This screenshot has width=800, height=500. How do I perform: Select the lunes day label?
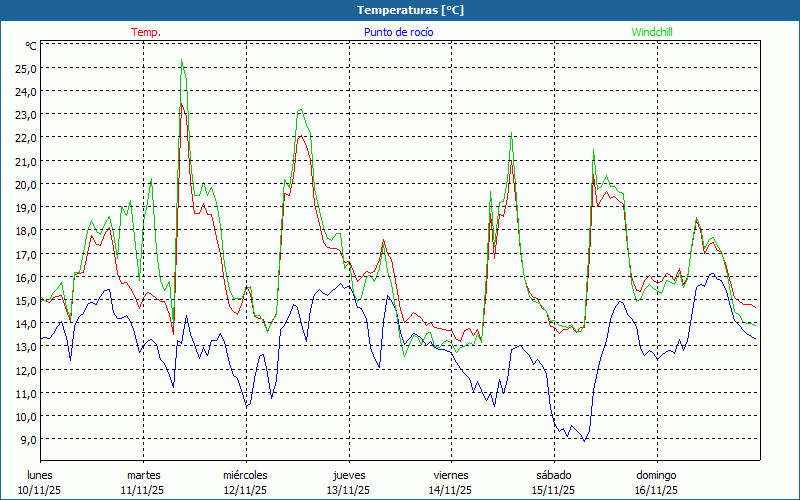[40, 475]
